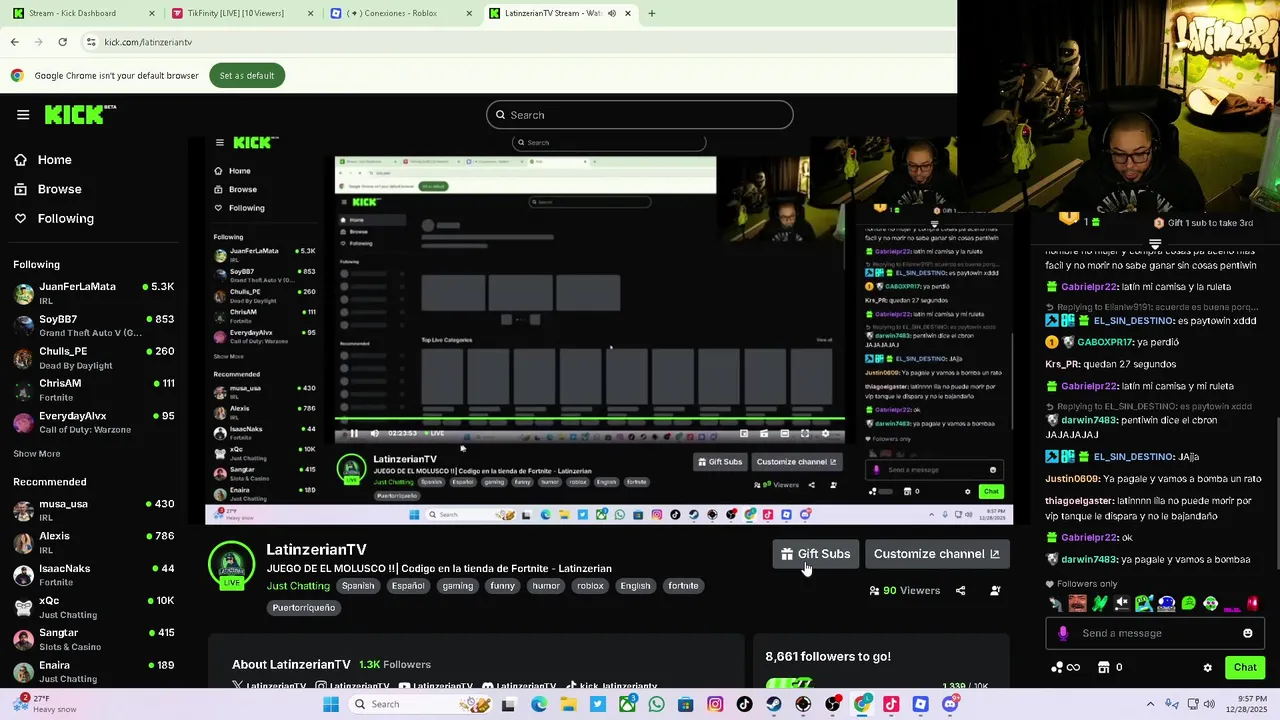This screenshot has height=720, width=1280.
Task: Click the user icon beside share
Action: tap(995, 591)
